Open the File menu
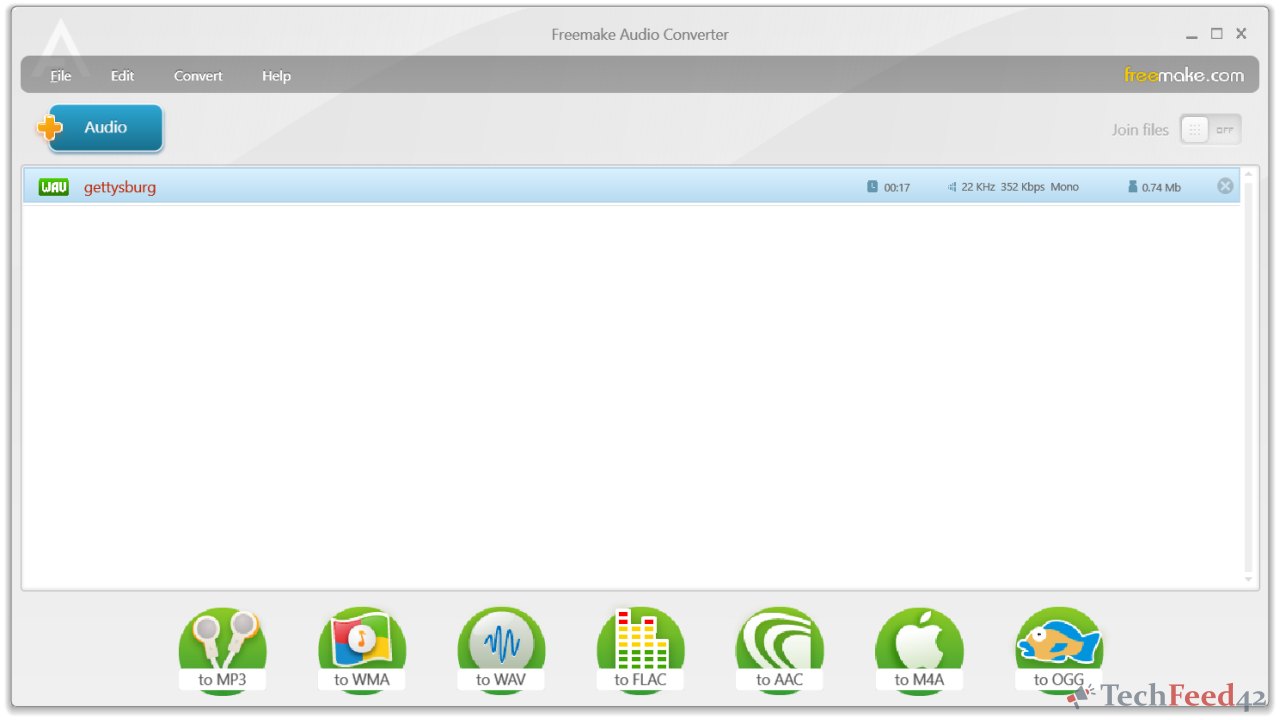This screenshot has width=1280, height=720. tap(61, 76)
